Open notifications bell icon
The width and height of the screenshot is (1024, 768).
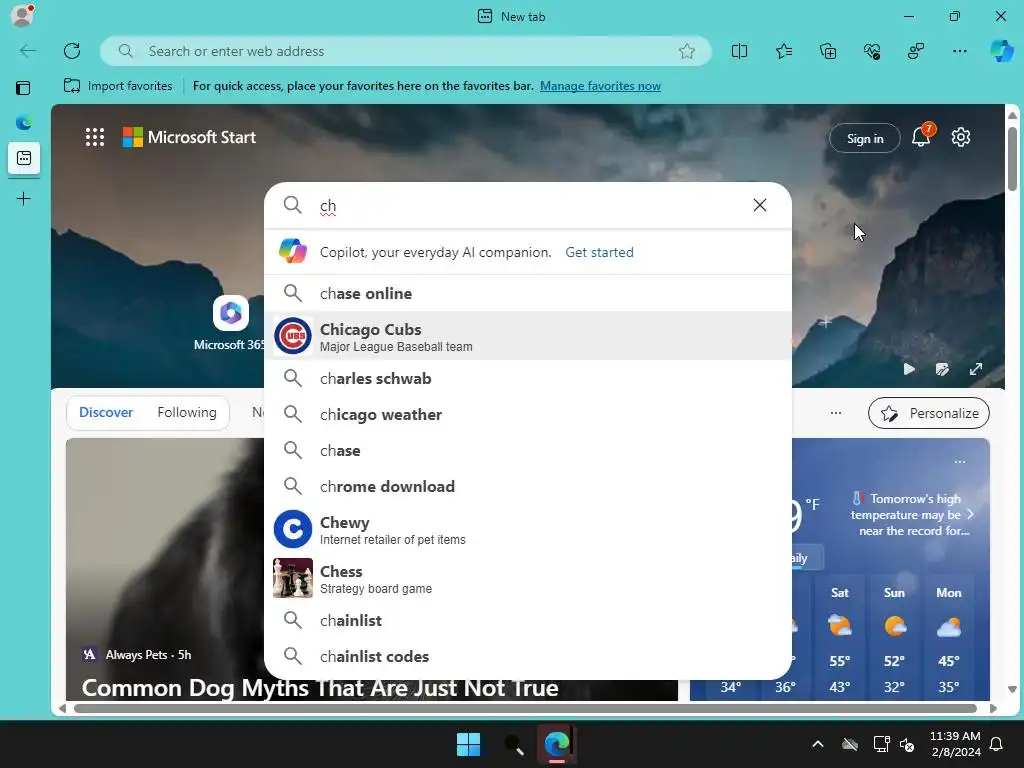pyautogui.click(x=921, y=137)
